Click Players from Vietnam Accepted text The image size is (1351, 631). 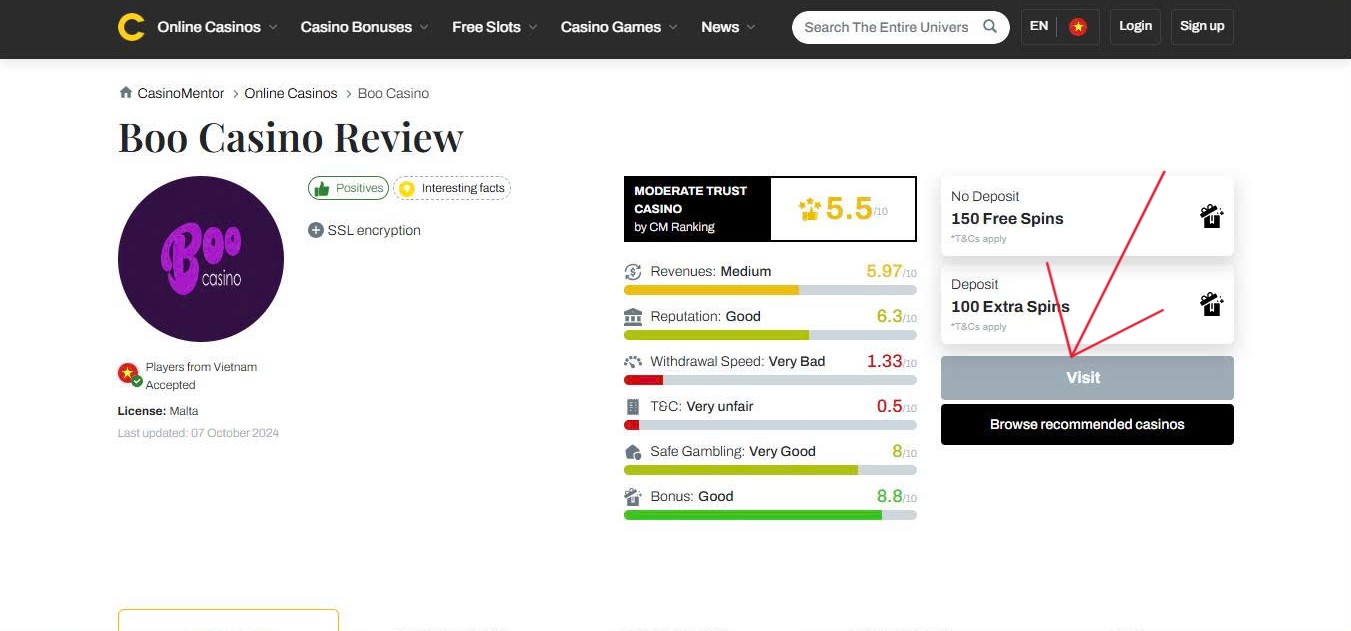pos(201,376)
